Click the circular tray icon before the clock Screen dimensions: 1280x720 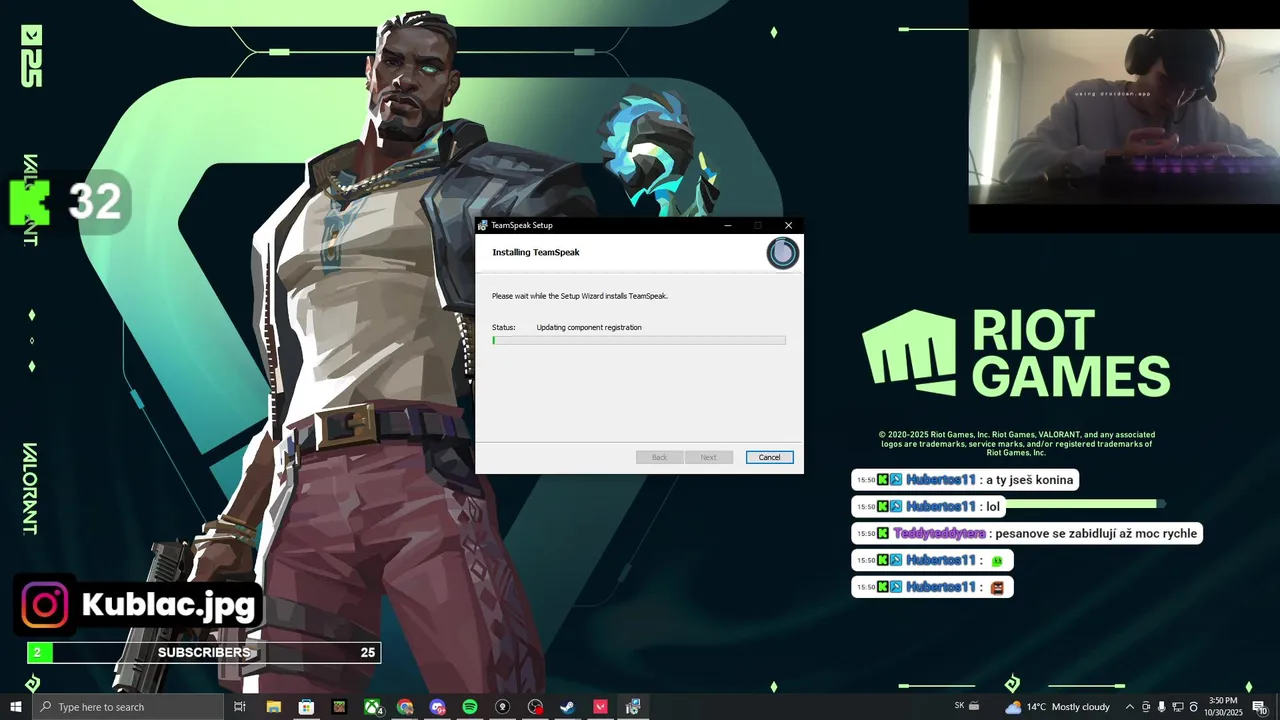tap(1193, 707)
